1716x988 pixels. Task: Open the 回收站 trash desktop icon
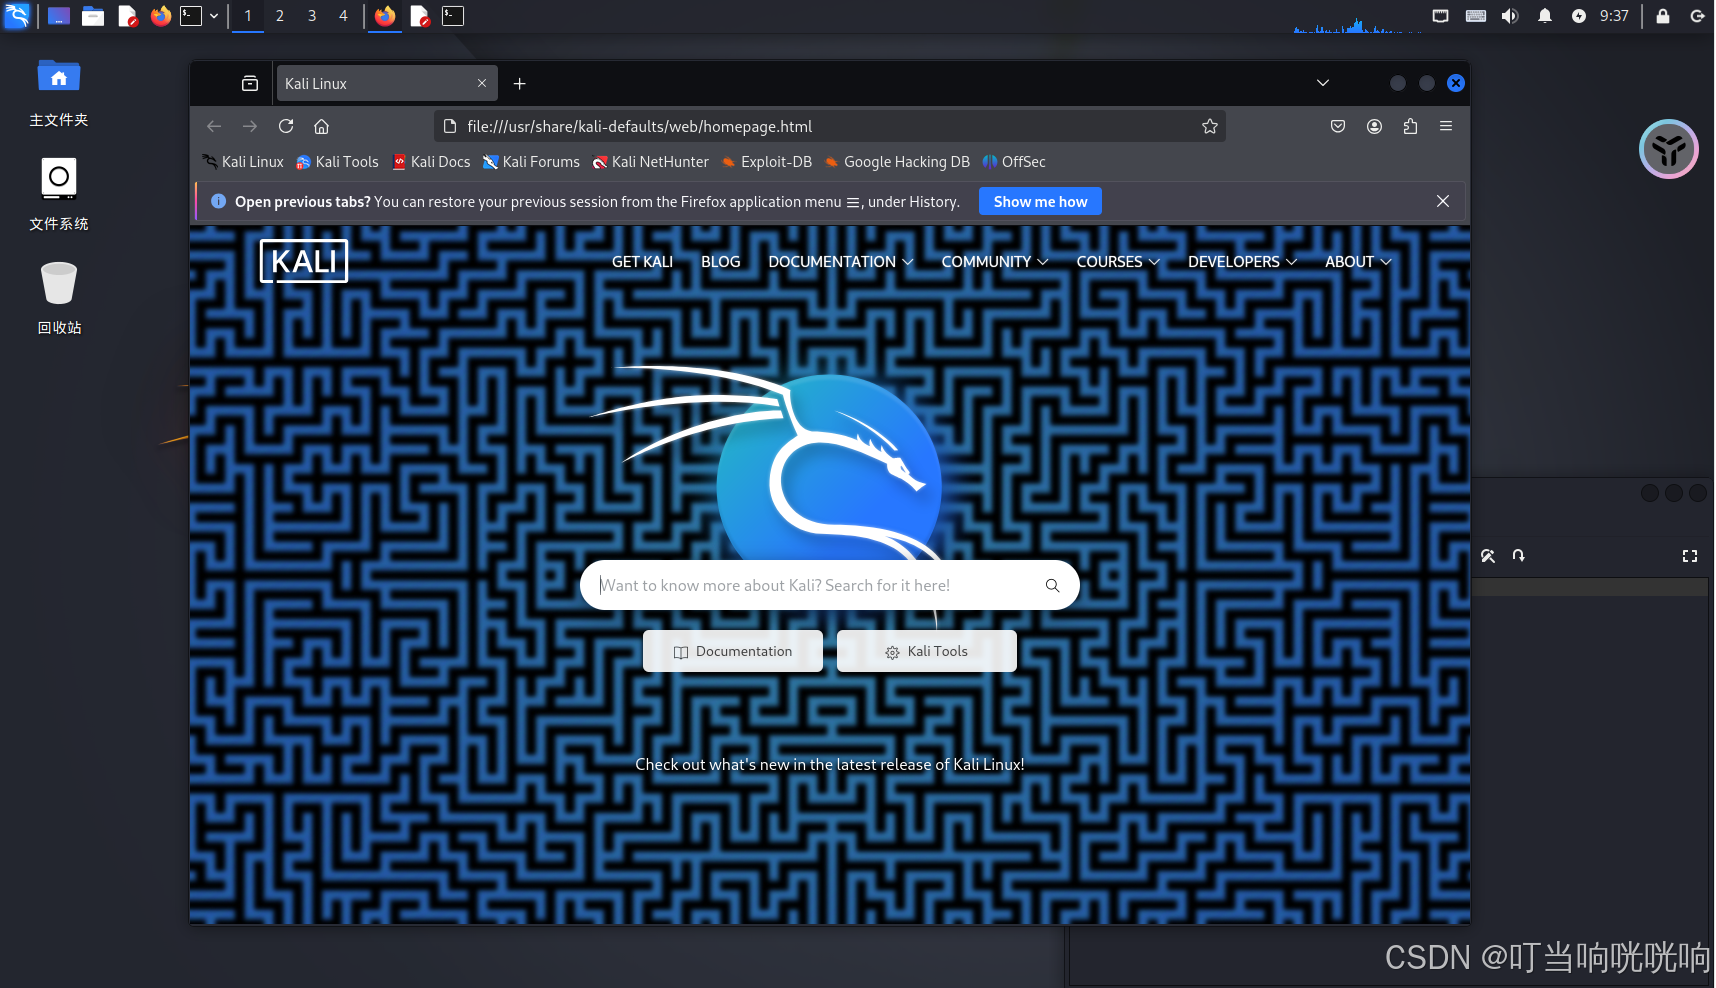coord(59,298)
